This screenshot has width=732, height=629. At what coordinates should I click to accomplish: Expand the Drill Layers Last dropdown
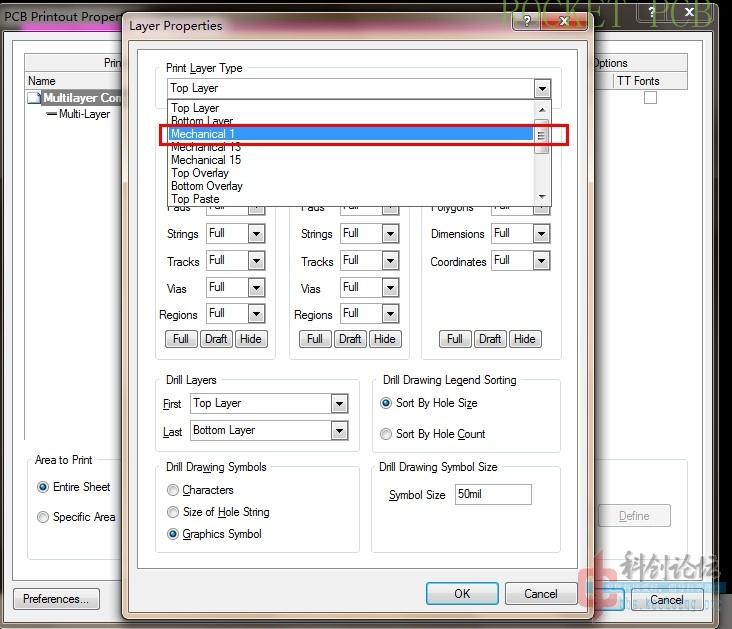click(339, 431)
